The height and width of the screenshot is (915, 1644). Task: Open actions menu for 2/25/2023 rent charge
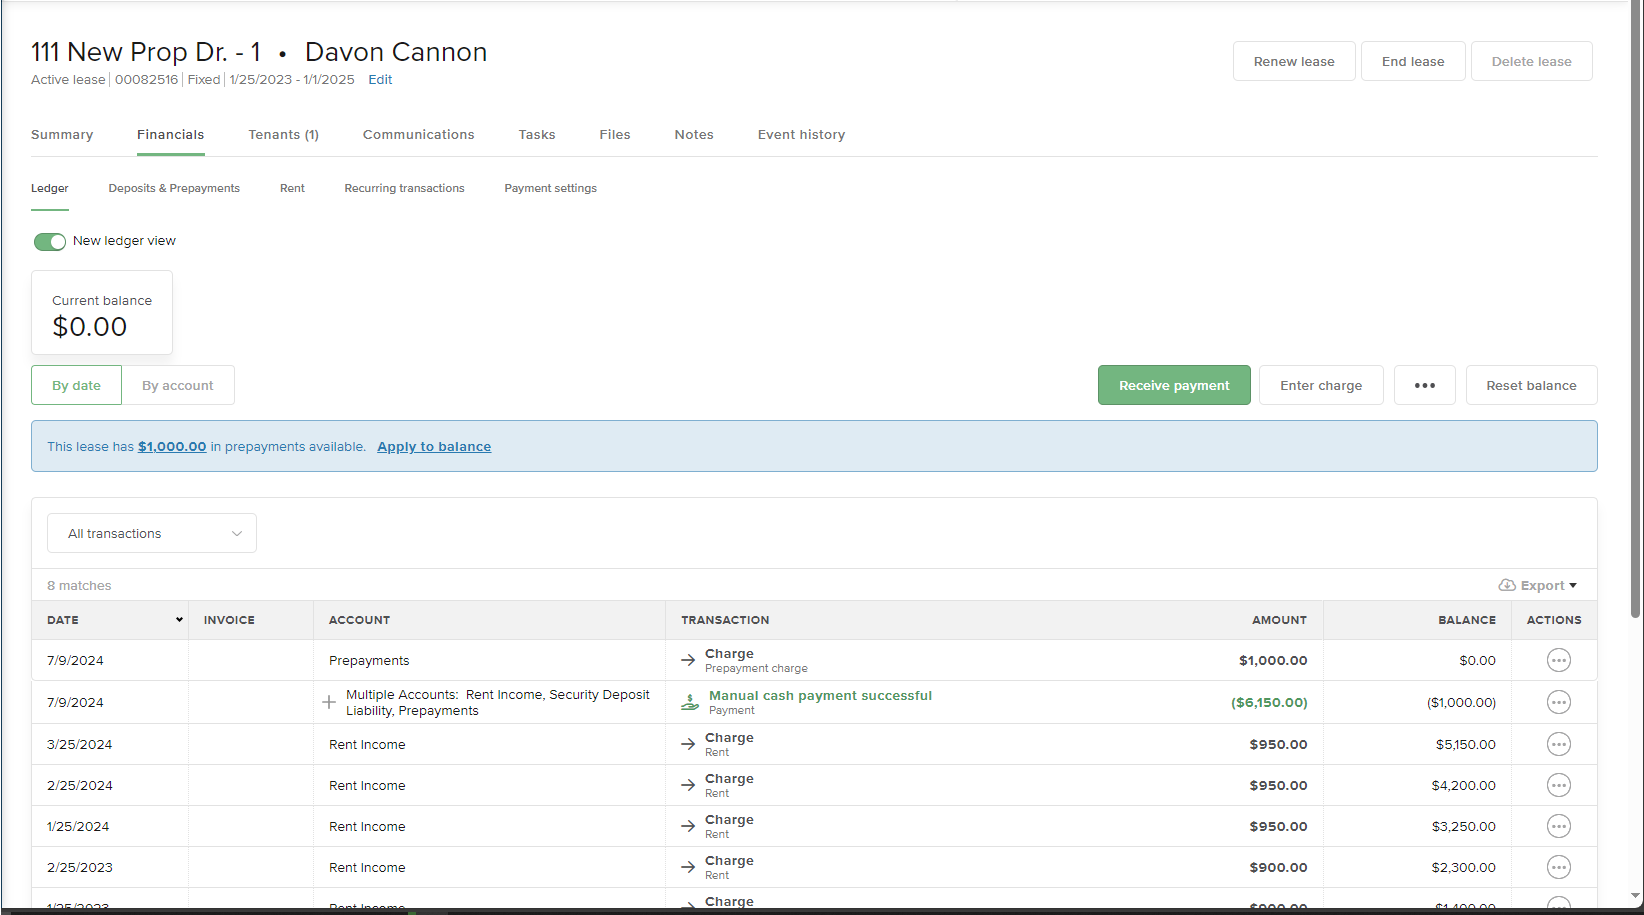1558,867
